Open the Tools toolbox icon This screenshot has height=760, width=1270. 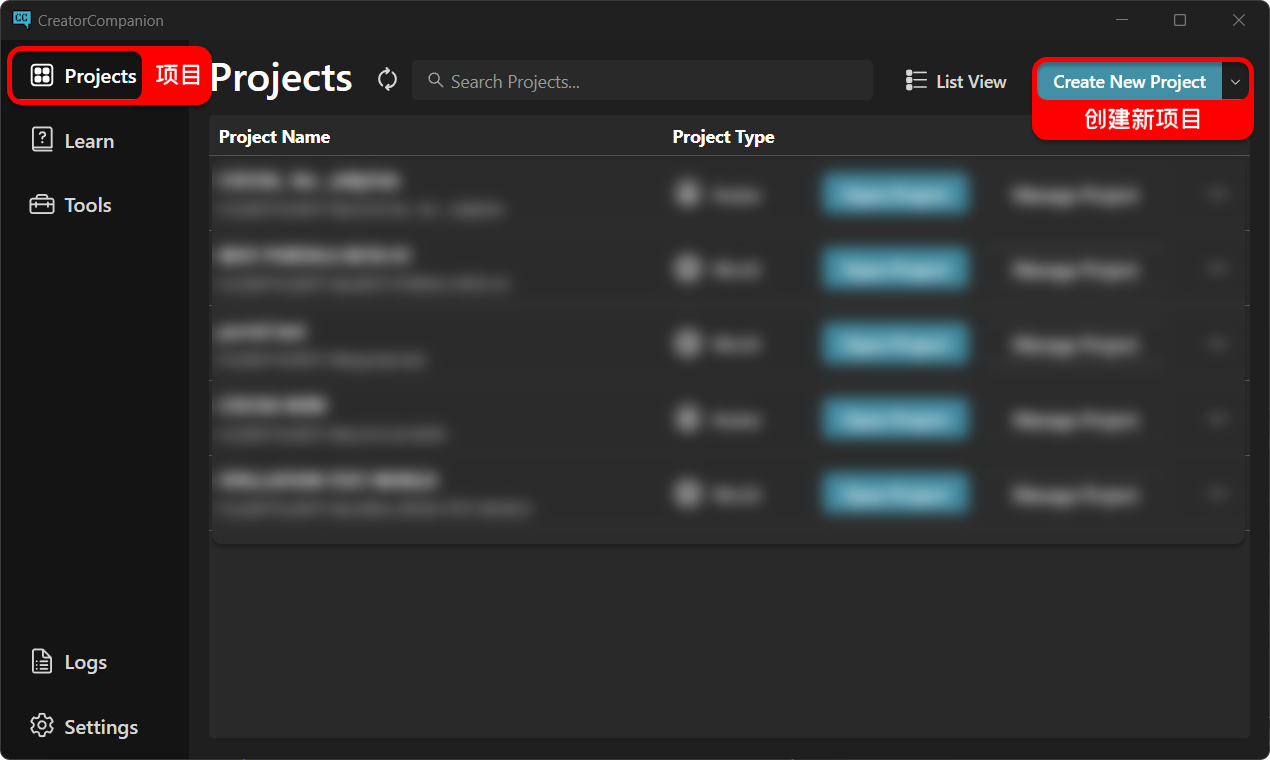pos(42,205)
